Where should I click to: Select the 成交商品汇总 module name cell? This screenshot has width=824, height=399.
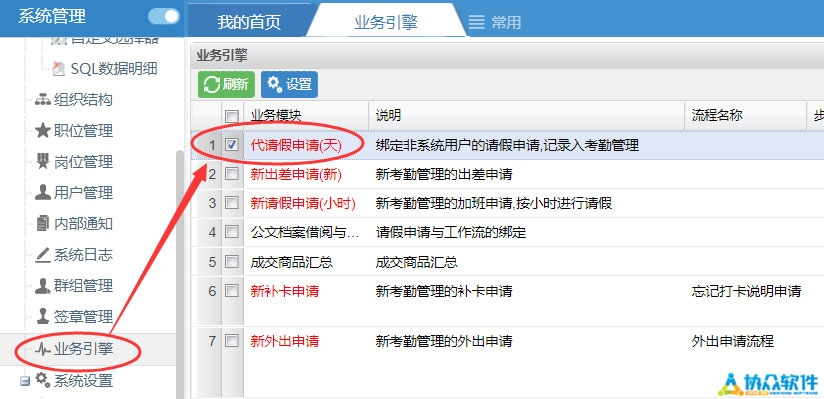pos(292,262)
